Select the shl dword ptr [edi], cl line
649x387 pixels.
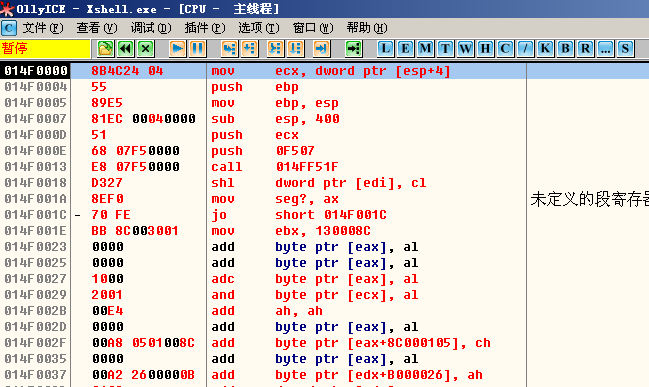point(318,183)
